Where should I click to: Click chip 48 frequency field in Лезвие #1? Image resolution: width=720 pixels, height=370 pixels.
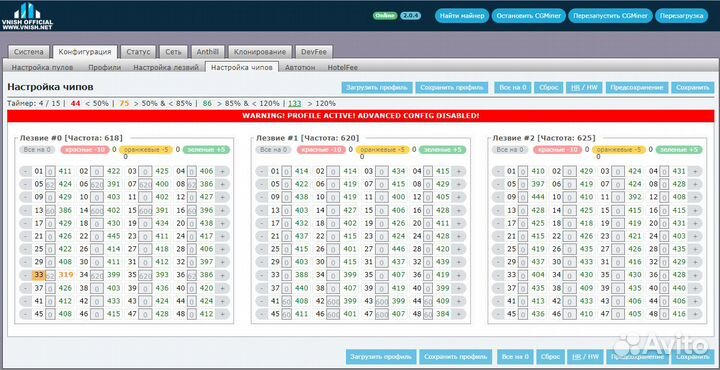428,314
